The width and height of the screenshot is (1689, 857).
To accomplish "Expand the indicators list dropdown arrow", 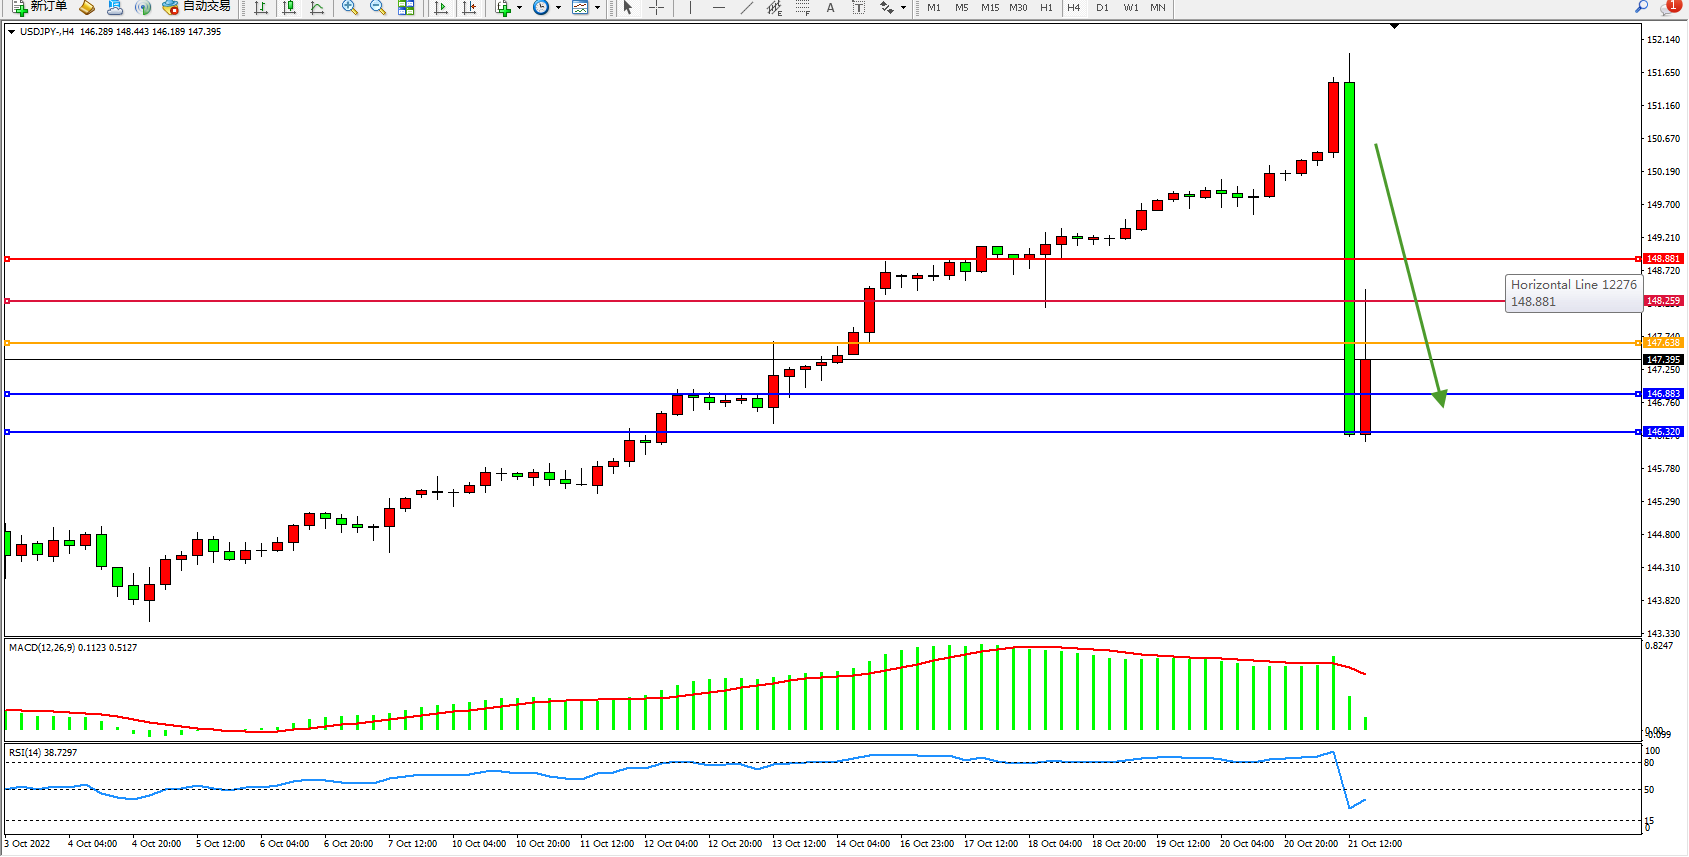I will (x=519, y=7).
